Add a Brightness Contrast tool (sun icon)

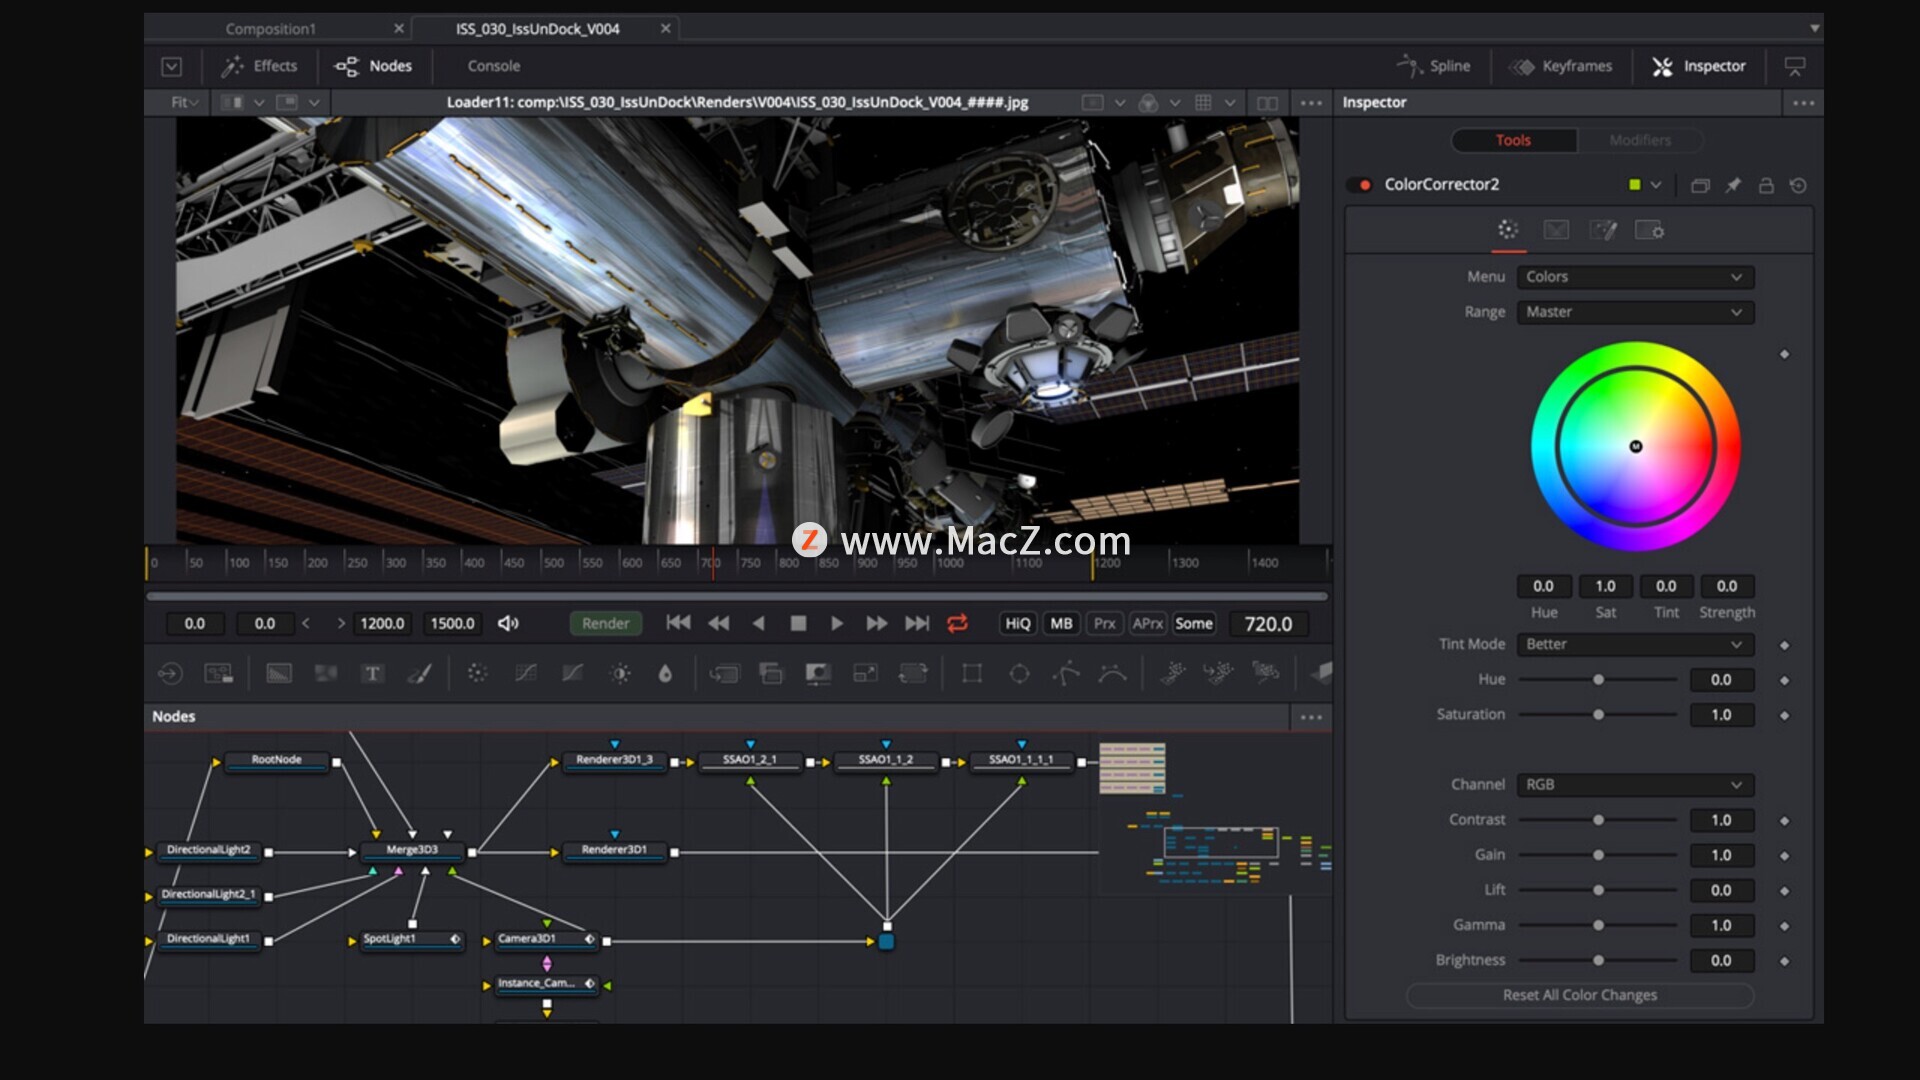(x=620, y=674)
